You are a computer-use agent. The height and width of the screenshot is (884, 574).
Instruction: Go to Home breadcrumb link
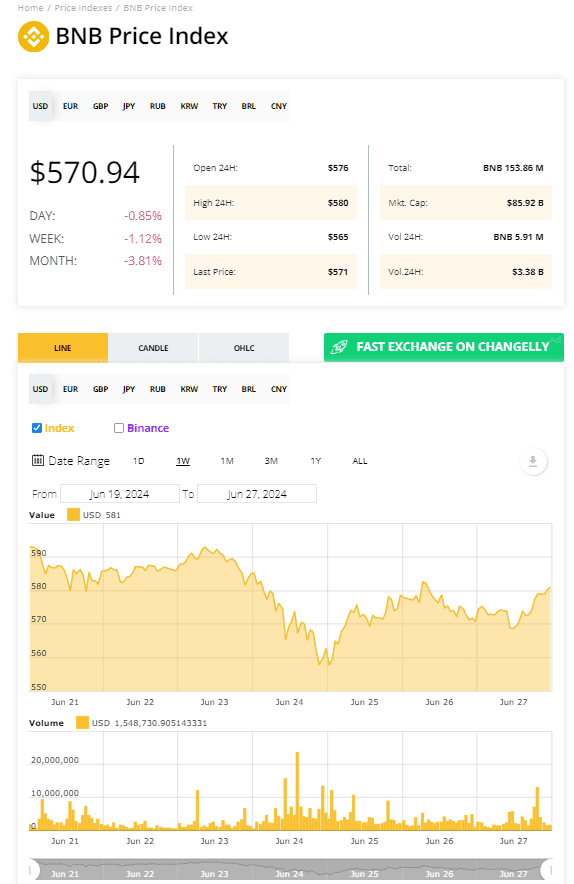pos(30,8)
